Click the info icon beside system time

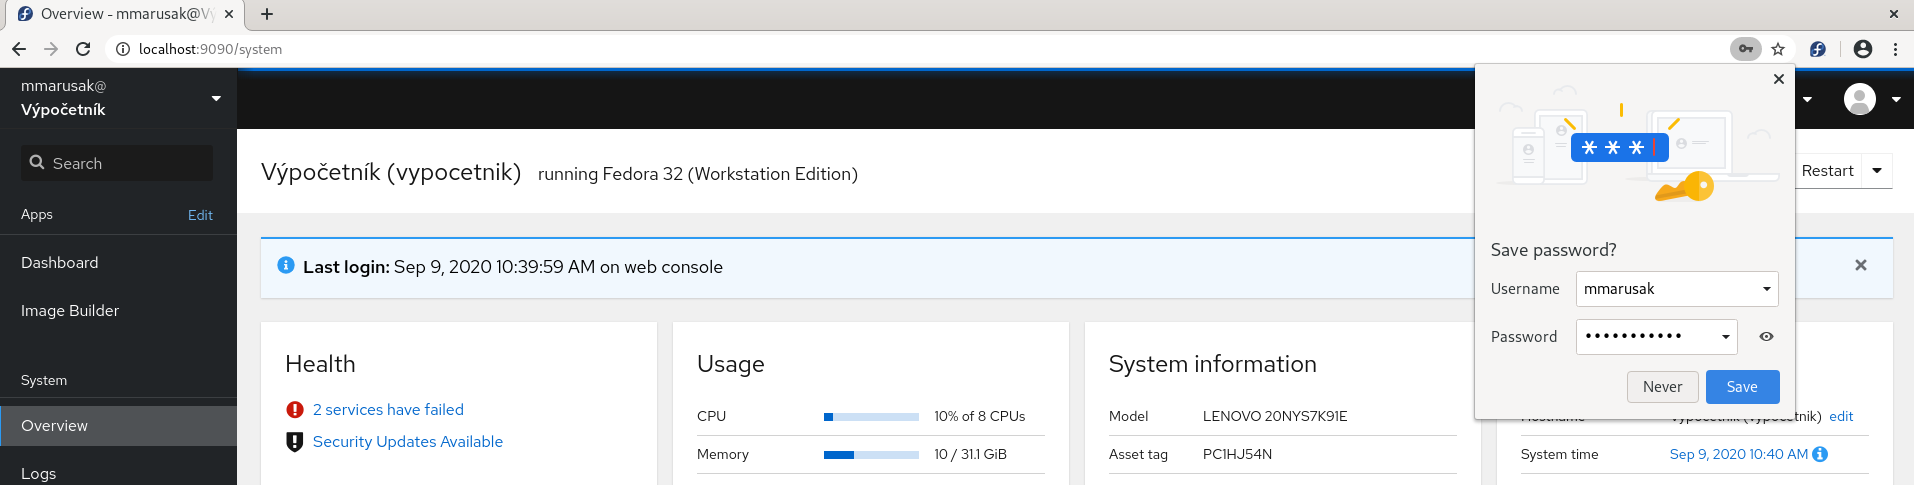(1820, 454)
